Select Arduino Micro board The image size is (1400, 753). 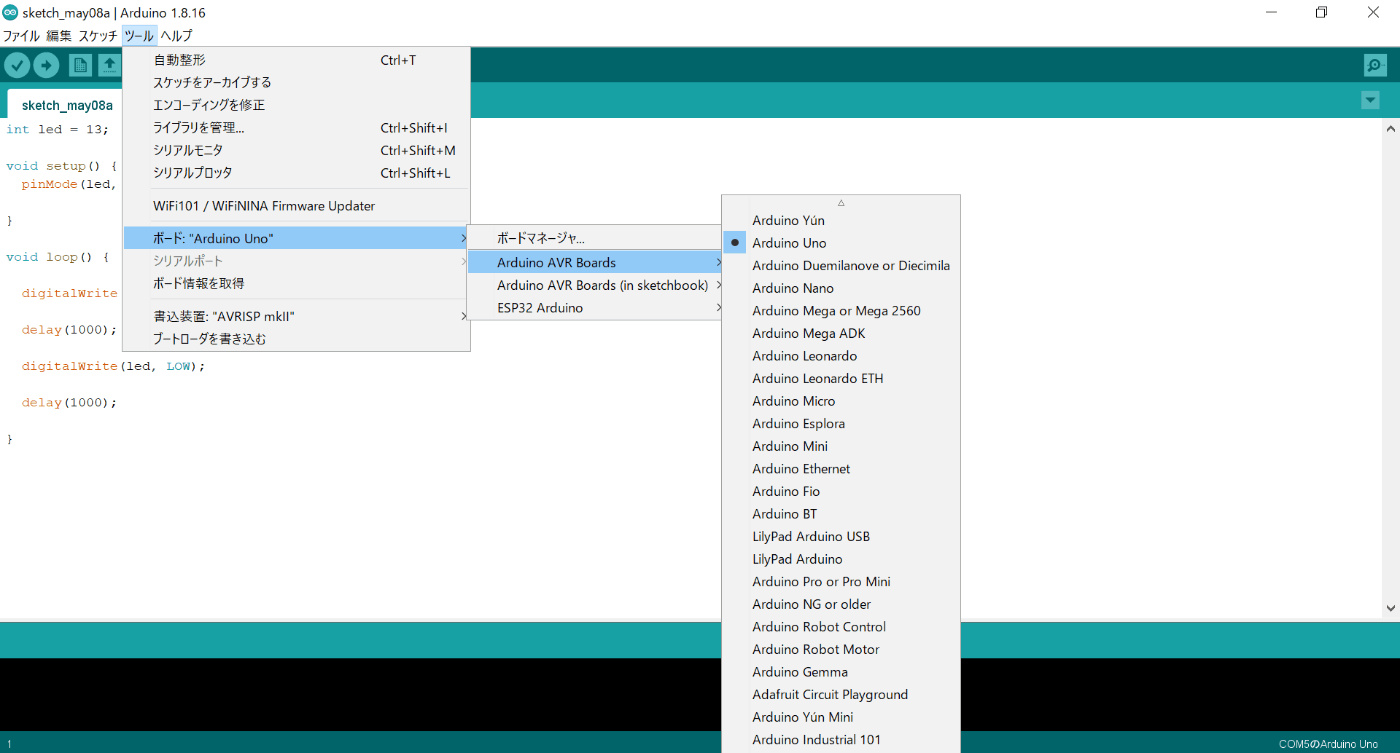click(x=841, y=401)
